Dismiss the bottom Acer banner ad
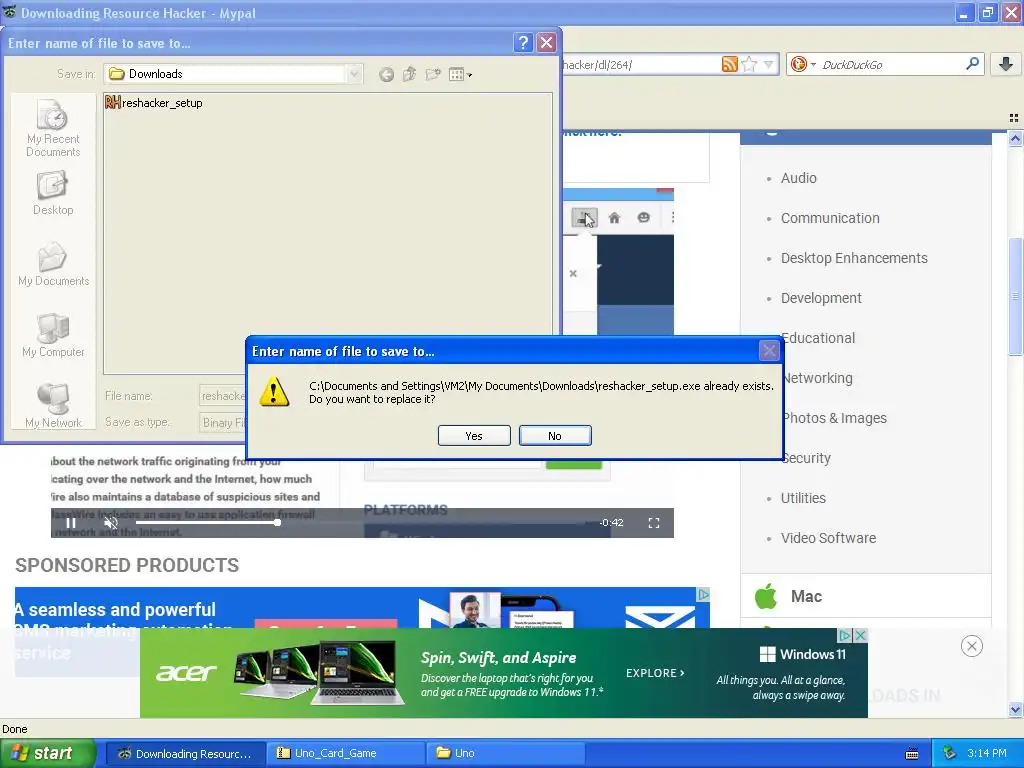1024x768 pixels. [x=972, y=647]
